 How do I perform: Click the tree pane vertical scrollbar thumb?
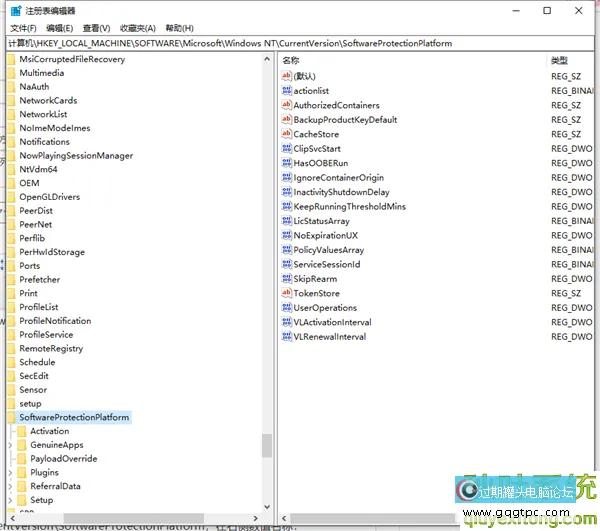267,446
